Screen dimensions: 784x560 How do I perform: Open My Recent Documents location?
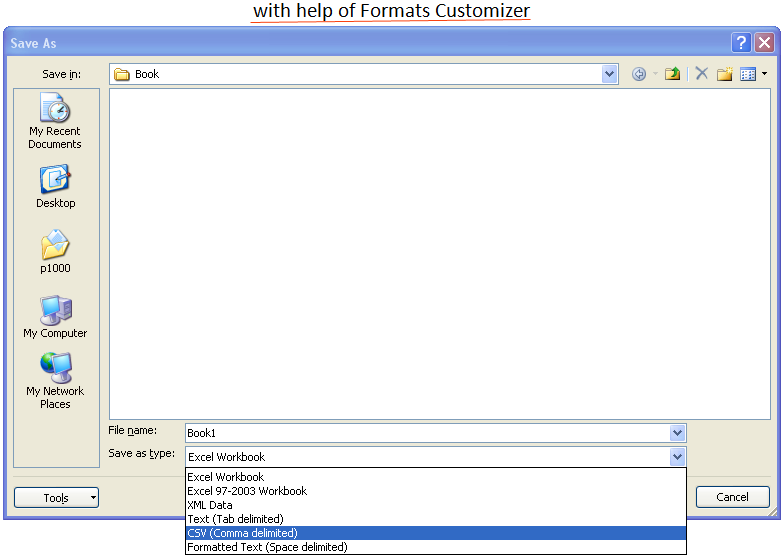[x=55, y=121]
